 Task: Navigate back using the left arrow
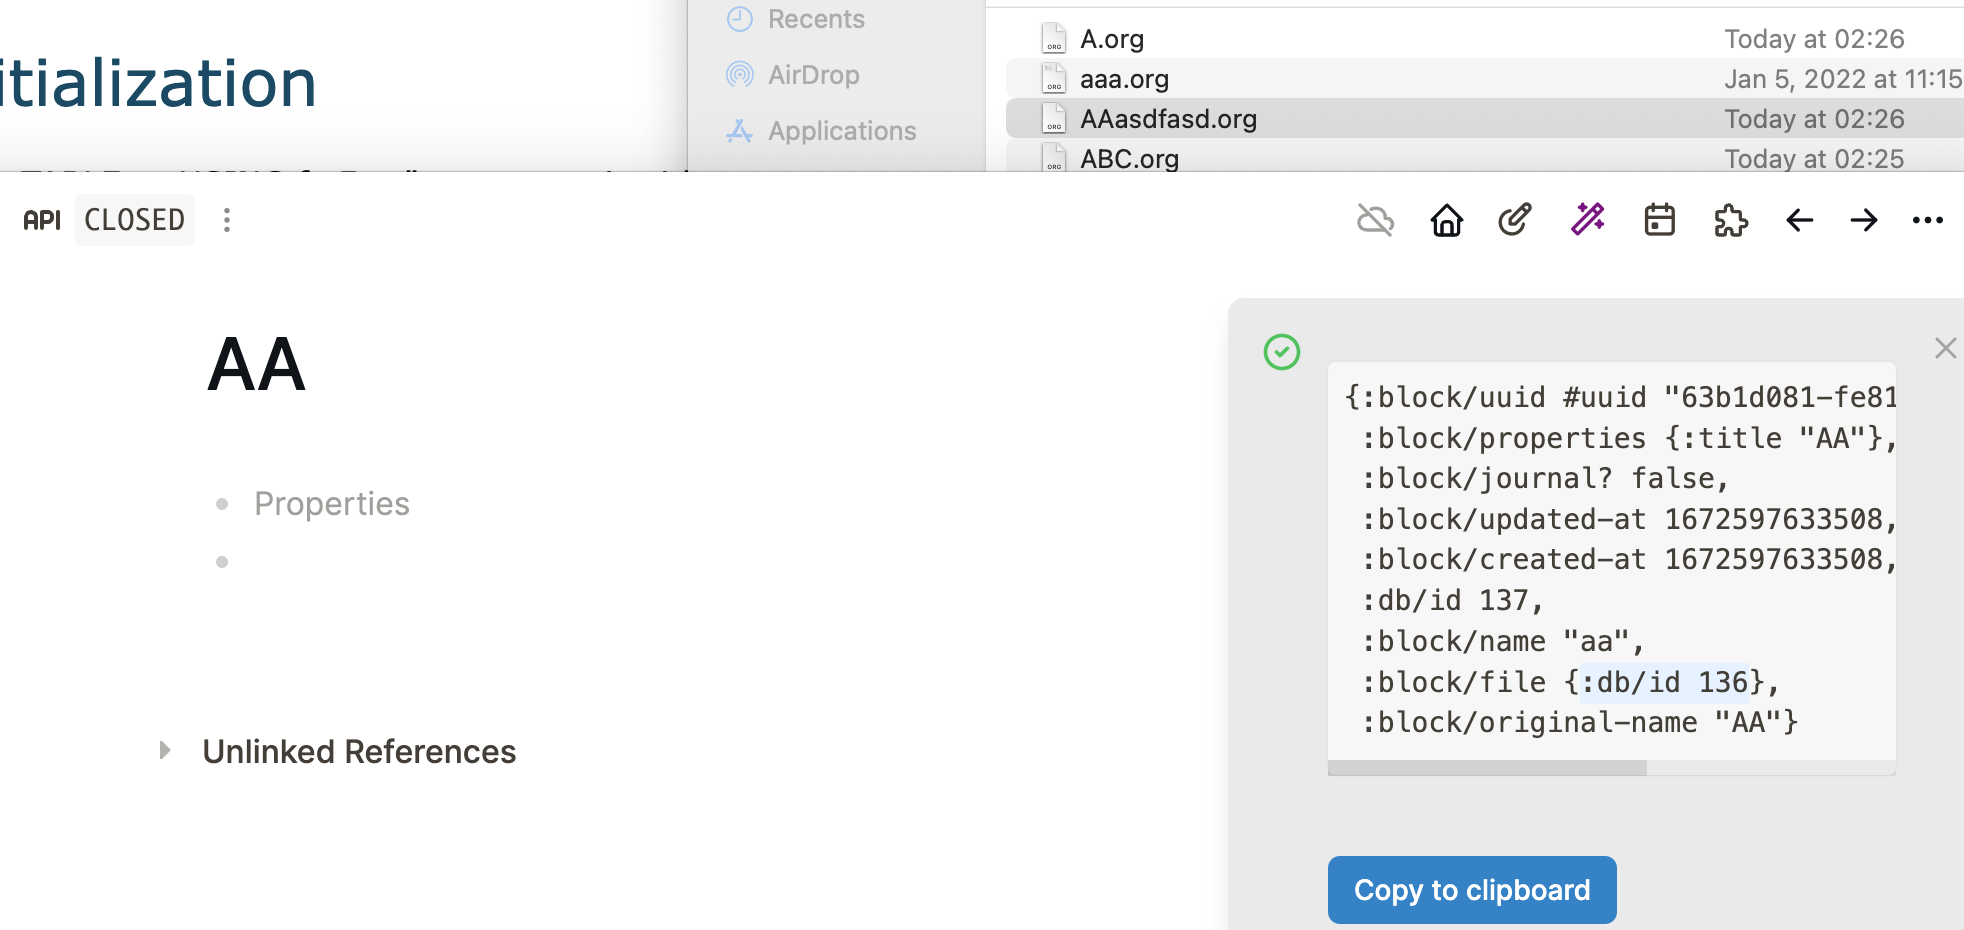1799,220
